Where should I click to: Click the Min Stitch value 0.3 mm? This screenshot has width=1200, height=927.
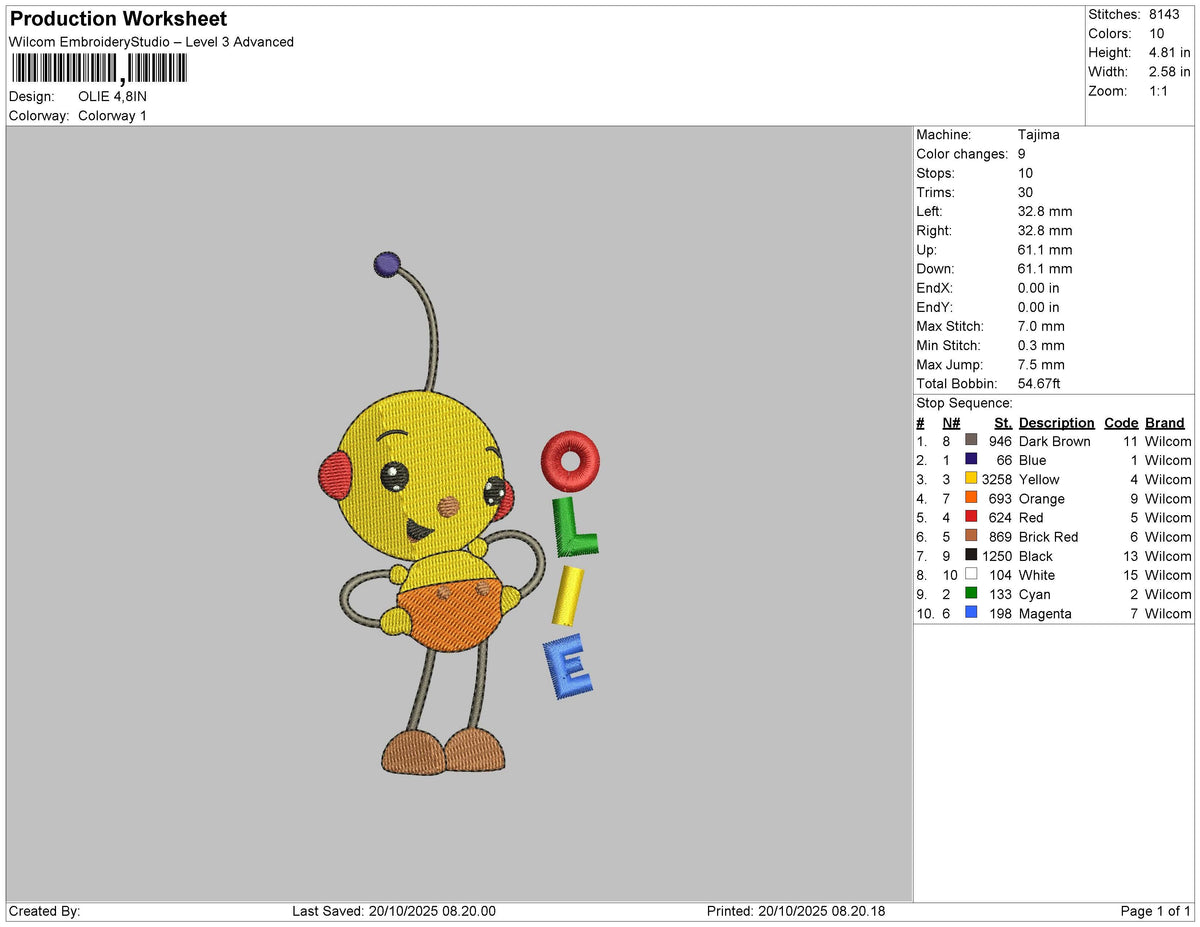pyautogui.click(x=1041, y=345)
